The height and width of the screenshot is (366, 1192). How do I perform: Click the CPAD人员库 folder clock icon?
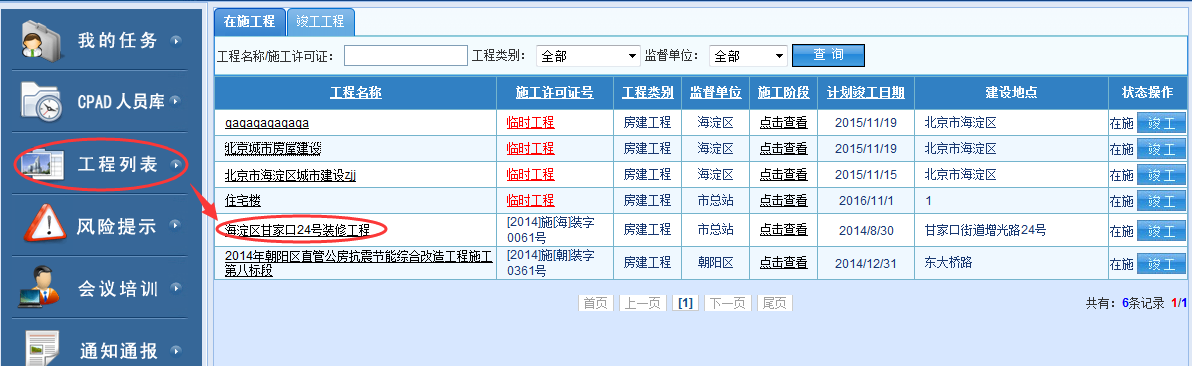[40, 100]
